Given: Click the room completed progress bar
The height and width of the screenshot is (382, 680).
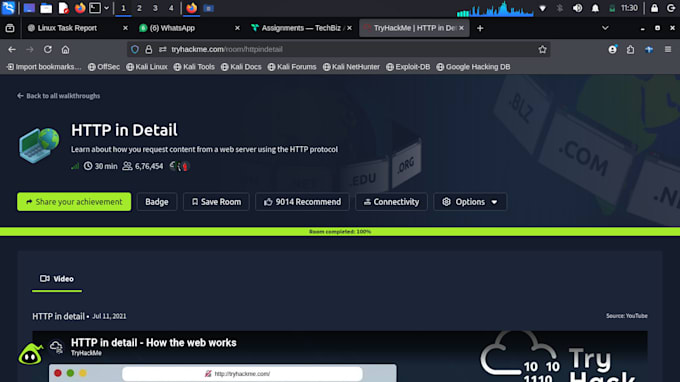Looking at the screenshot, I should [x=340, y=232].
